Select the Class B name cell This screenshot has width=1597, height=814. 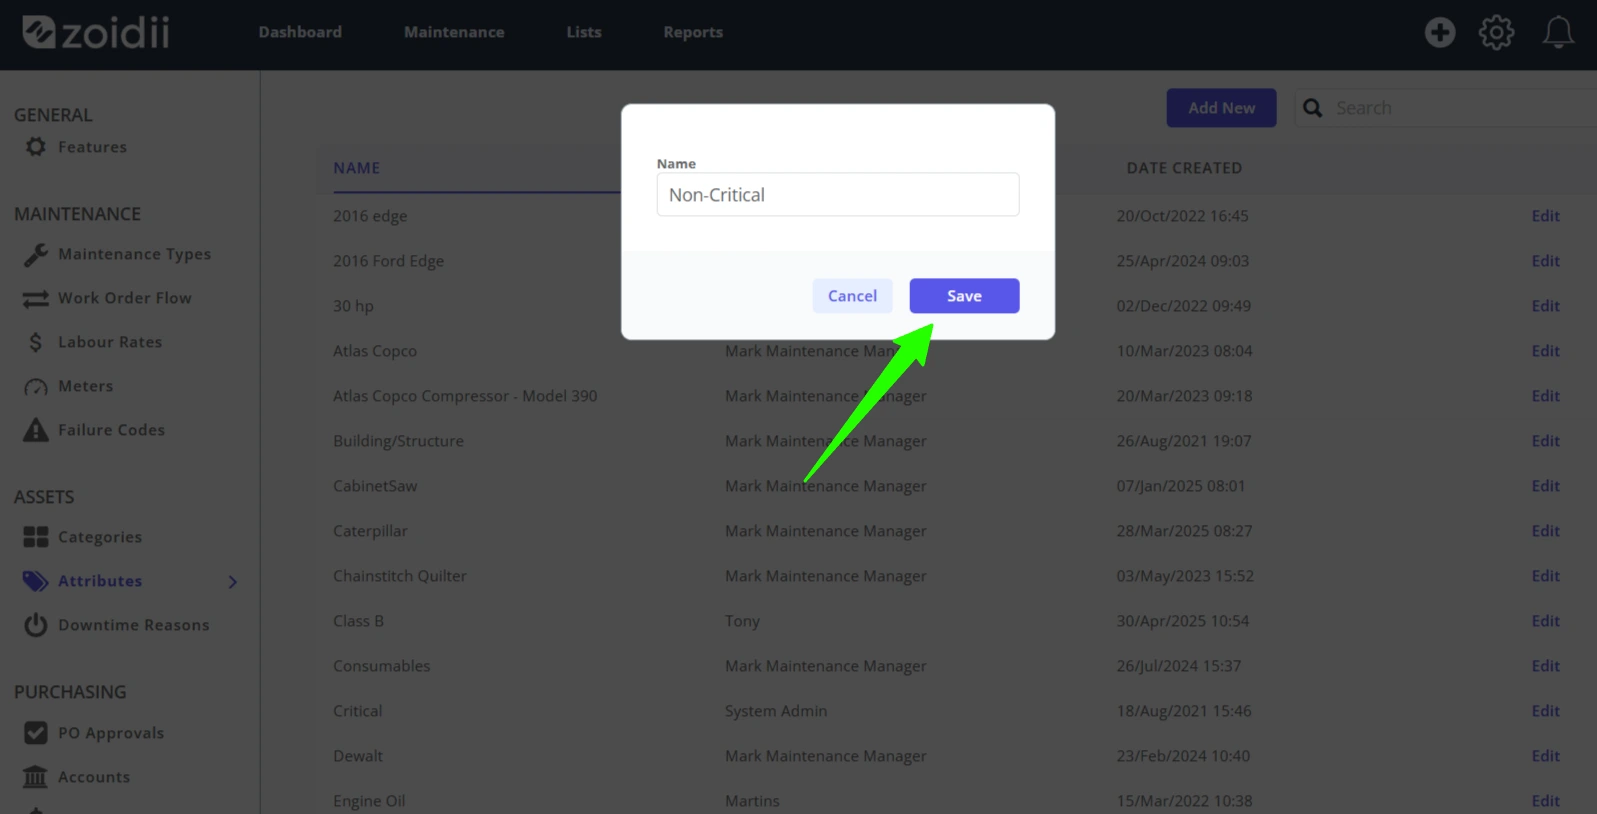[x=358, y=621]
